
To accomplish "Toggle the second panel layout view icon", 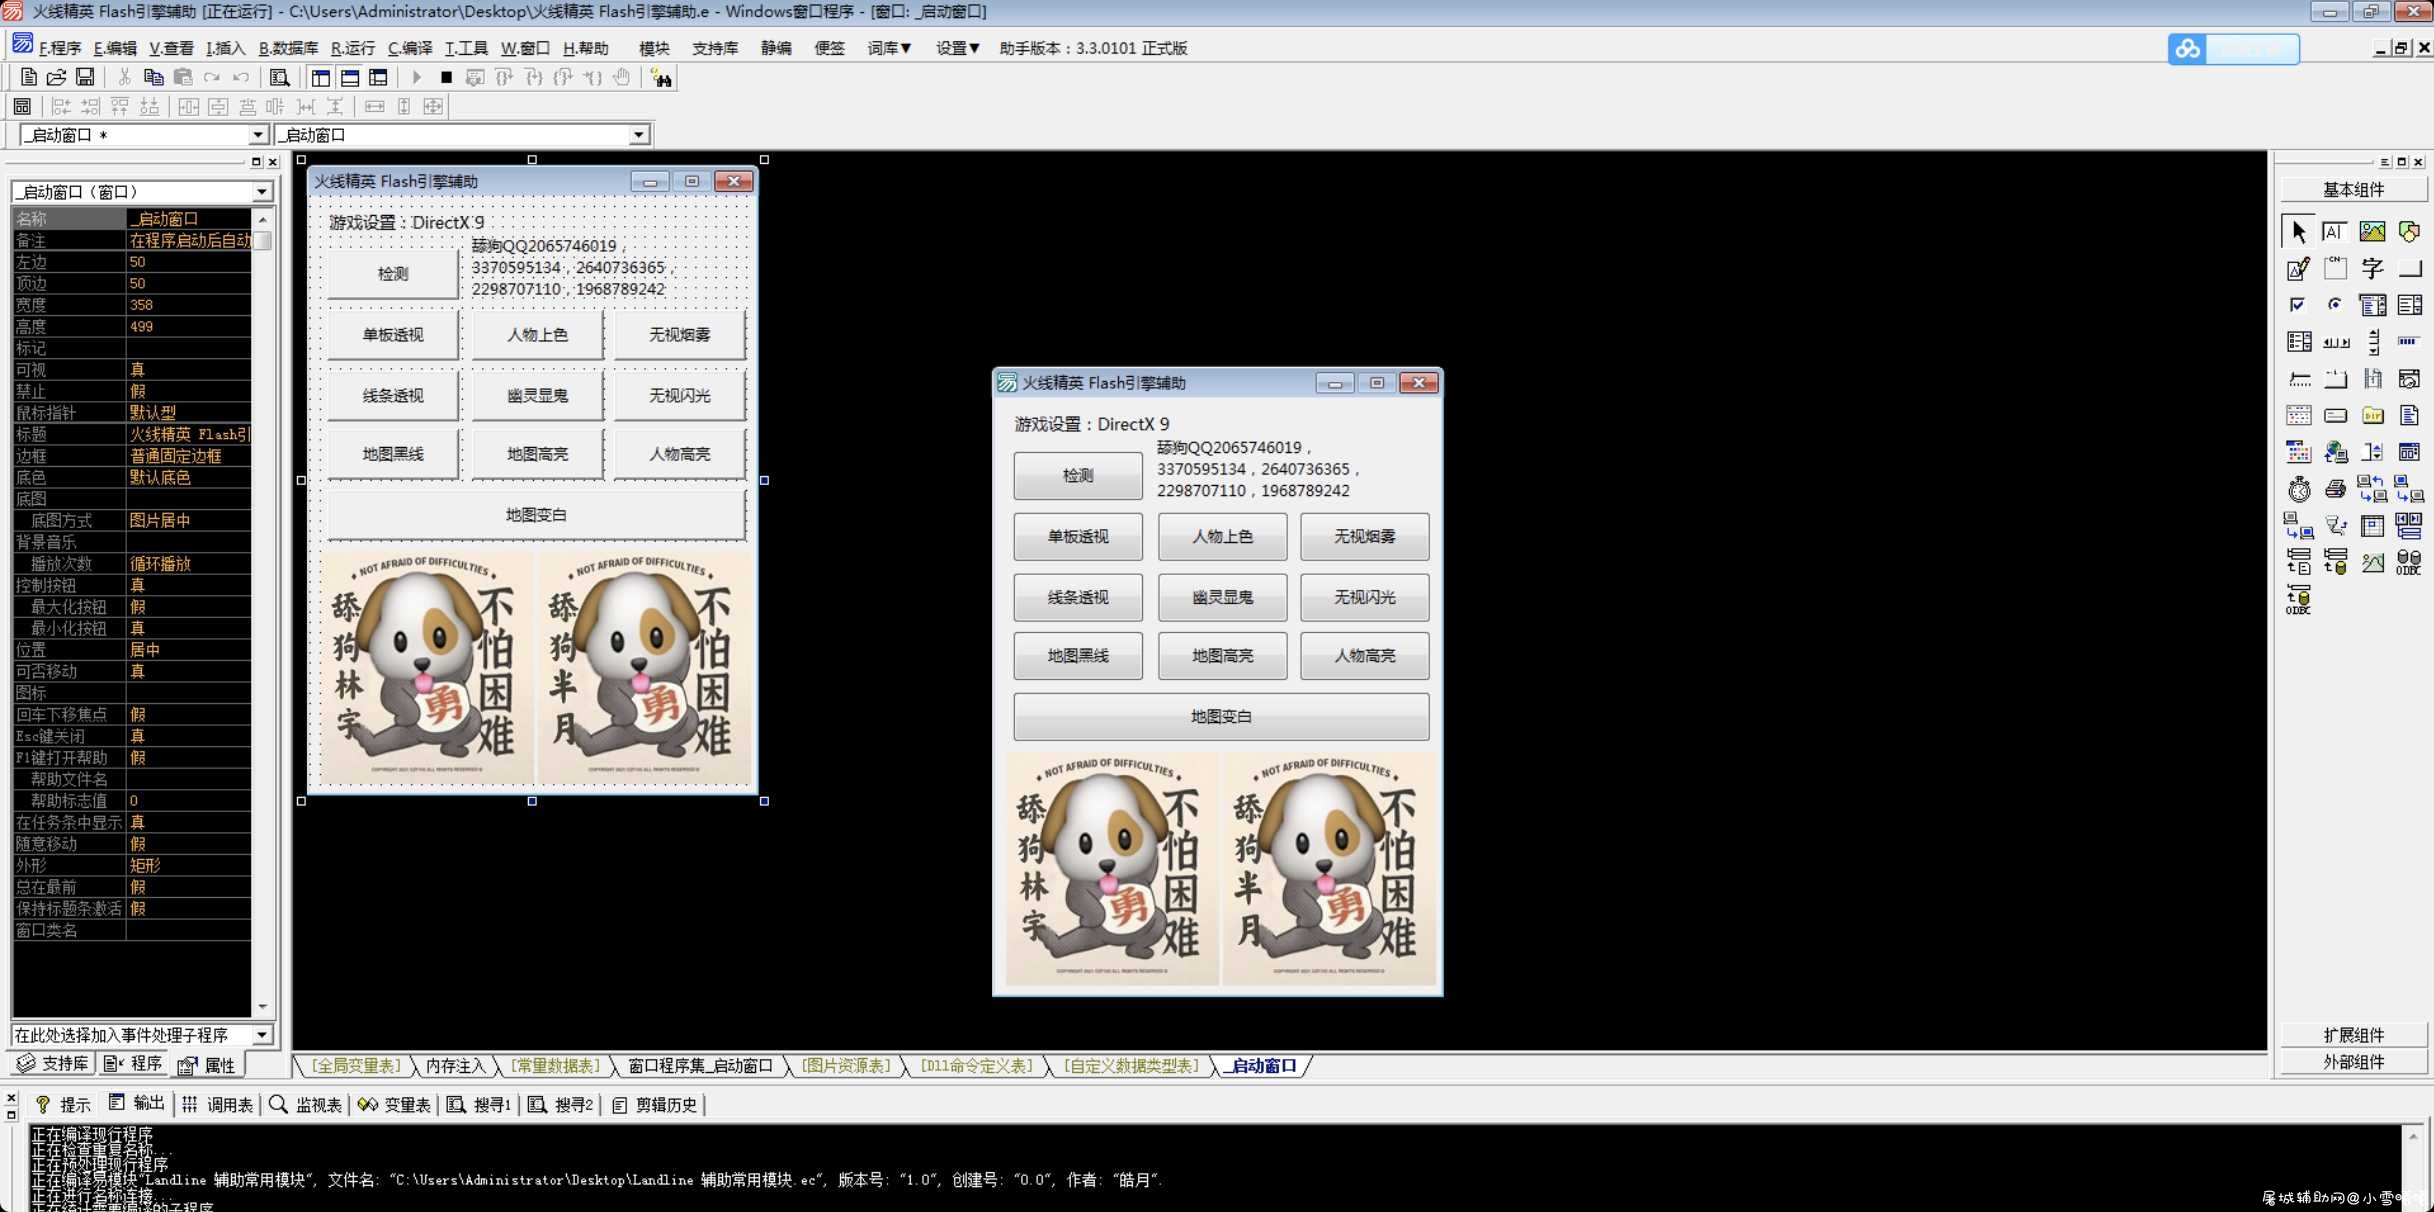I will coord(350,77).
